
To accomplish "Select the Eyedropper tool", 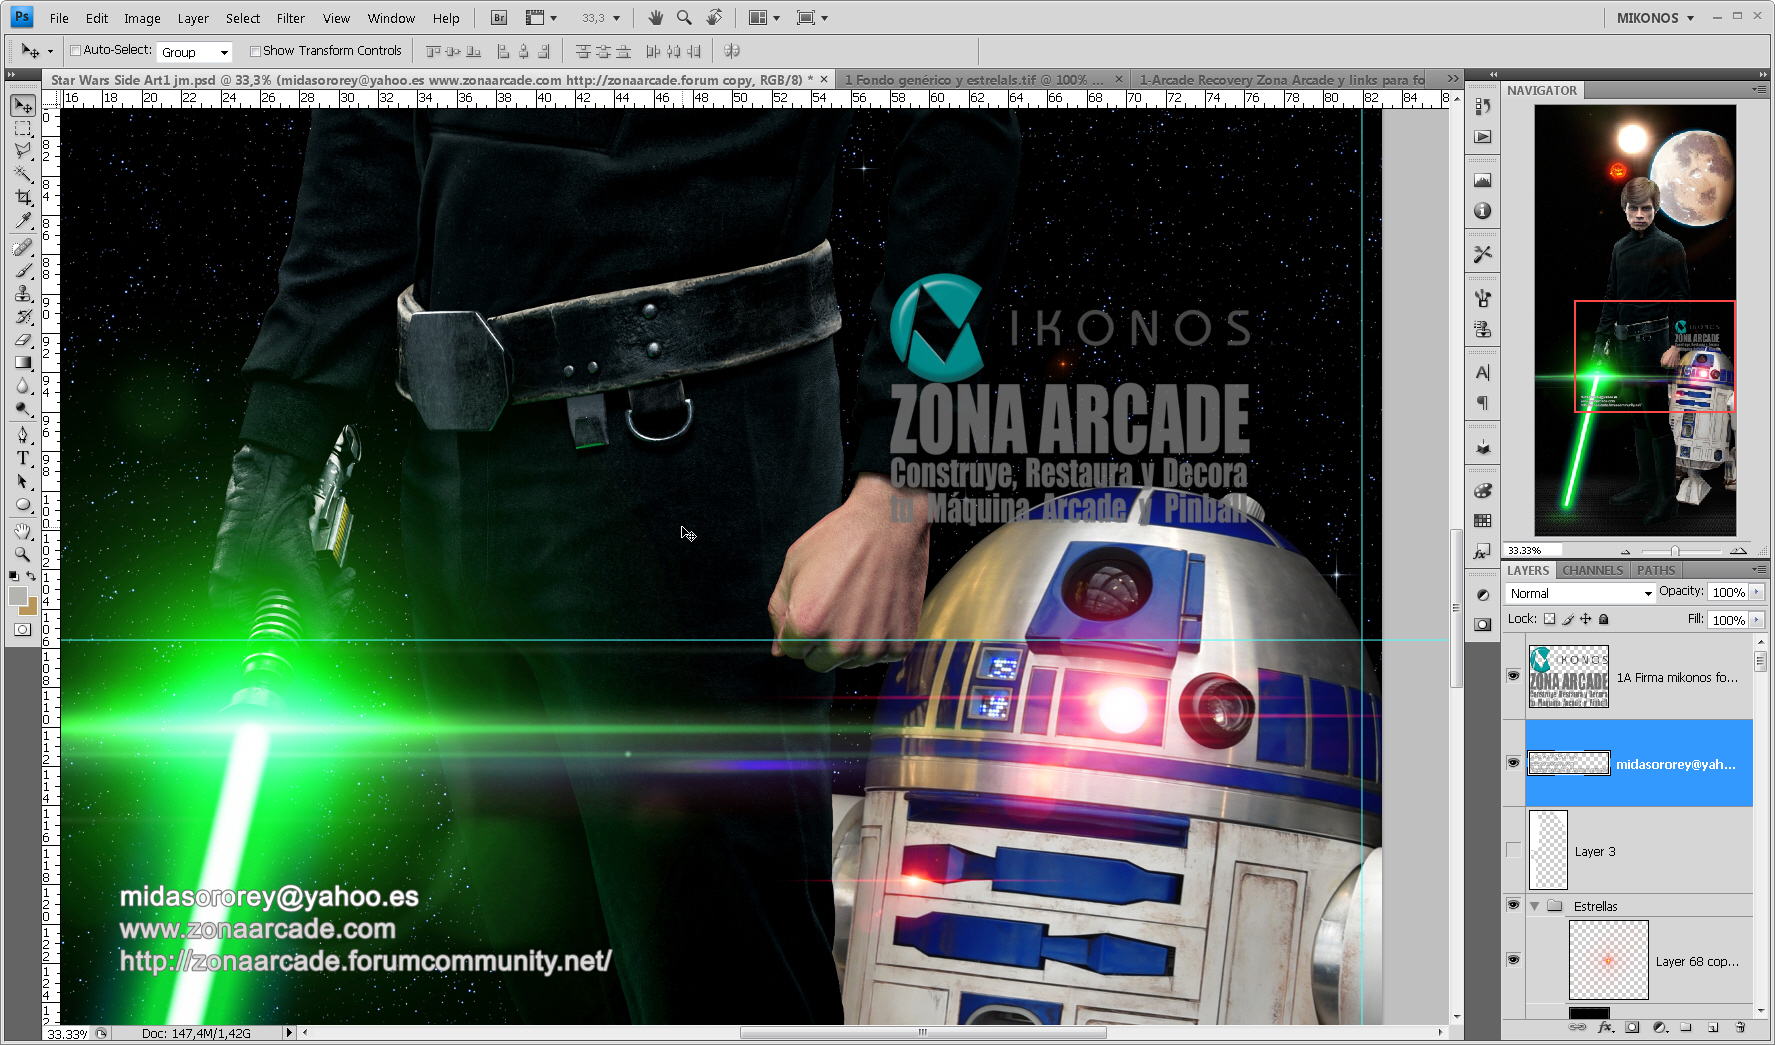I will [x=23, y=221].
